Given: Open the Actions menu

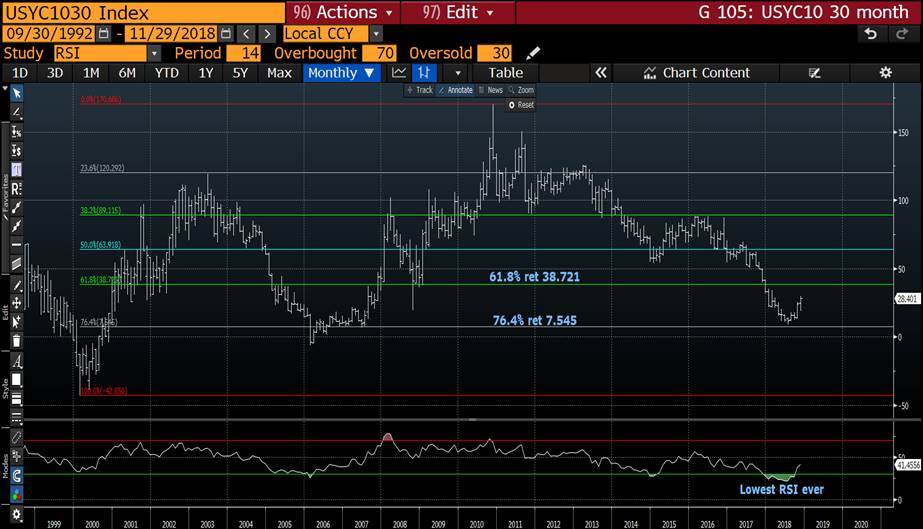Looking at the screenshot, I should pyautogui.click(x=343, y=12).
